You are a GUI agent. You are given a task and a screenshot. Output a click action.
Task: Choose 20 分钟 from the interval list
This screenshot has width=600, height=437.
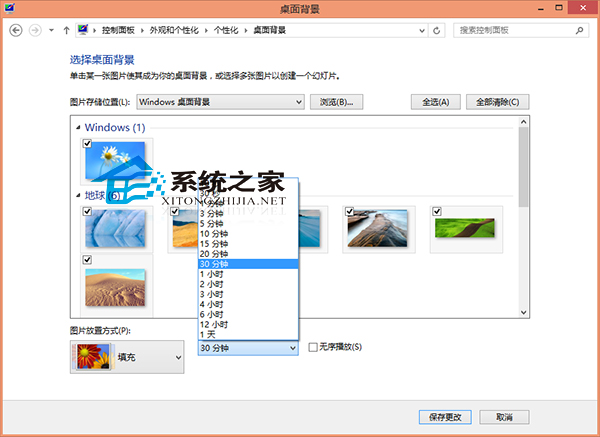point(248,254)
